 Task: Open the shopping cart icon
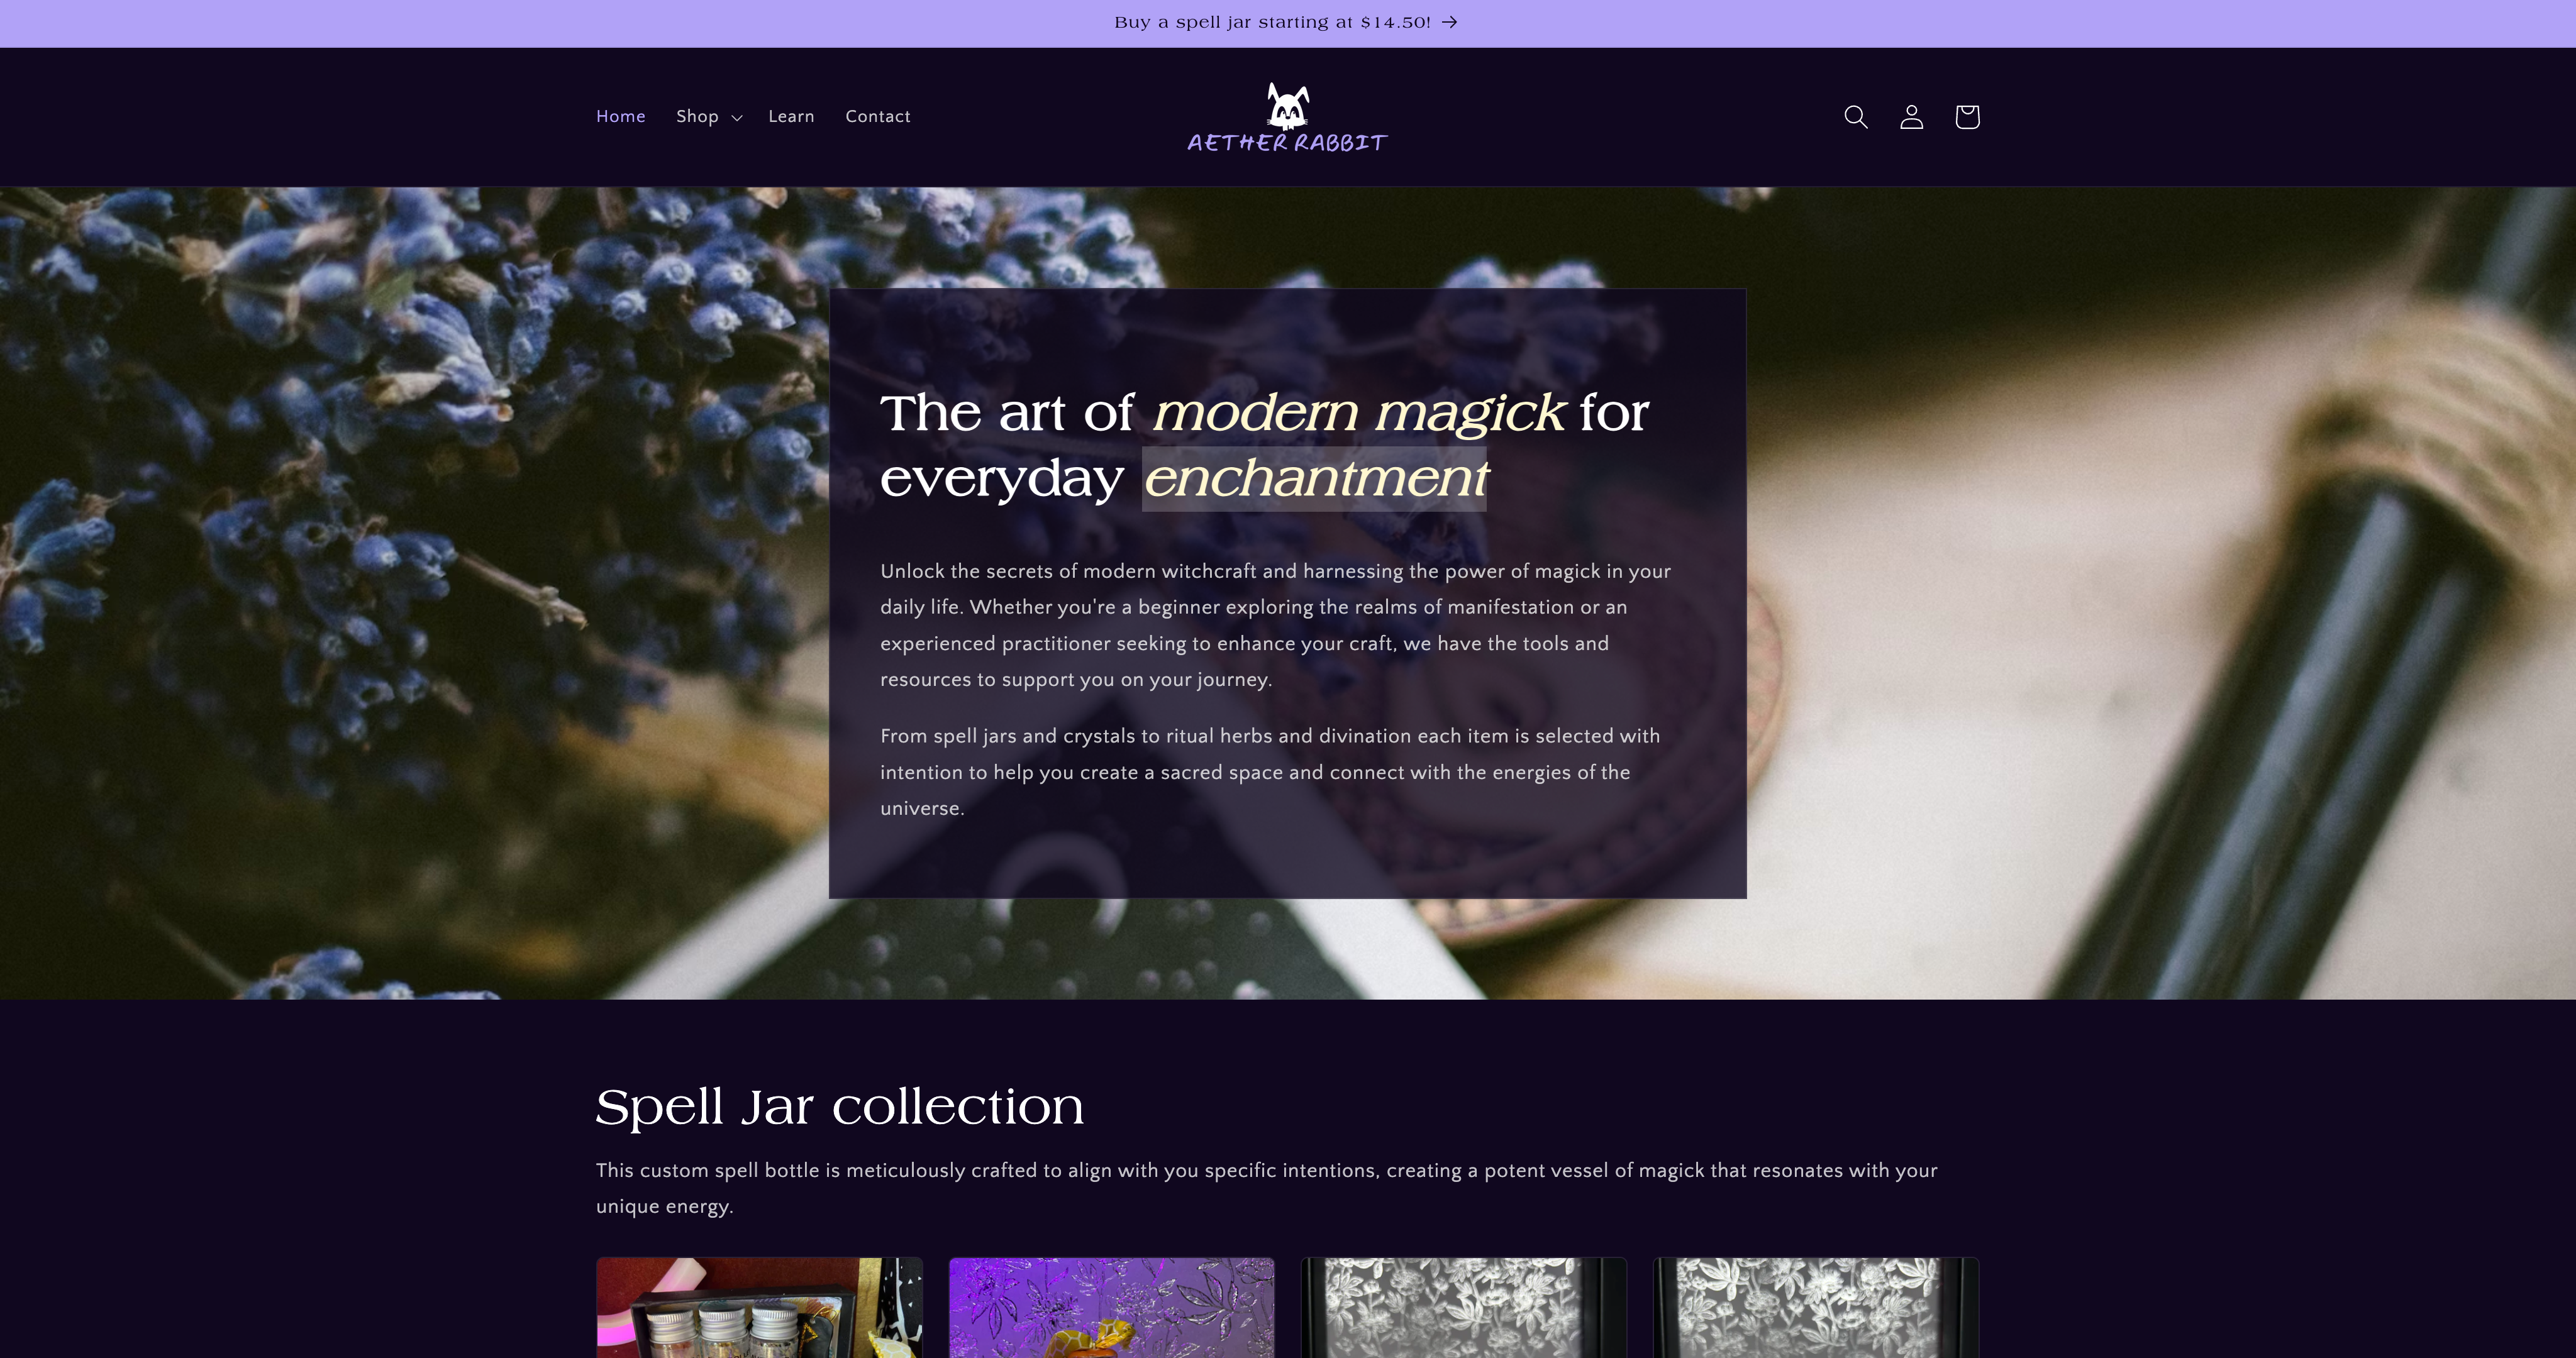point(1967,117)
